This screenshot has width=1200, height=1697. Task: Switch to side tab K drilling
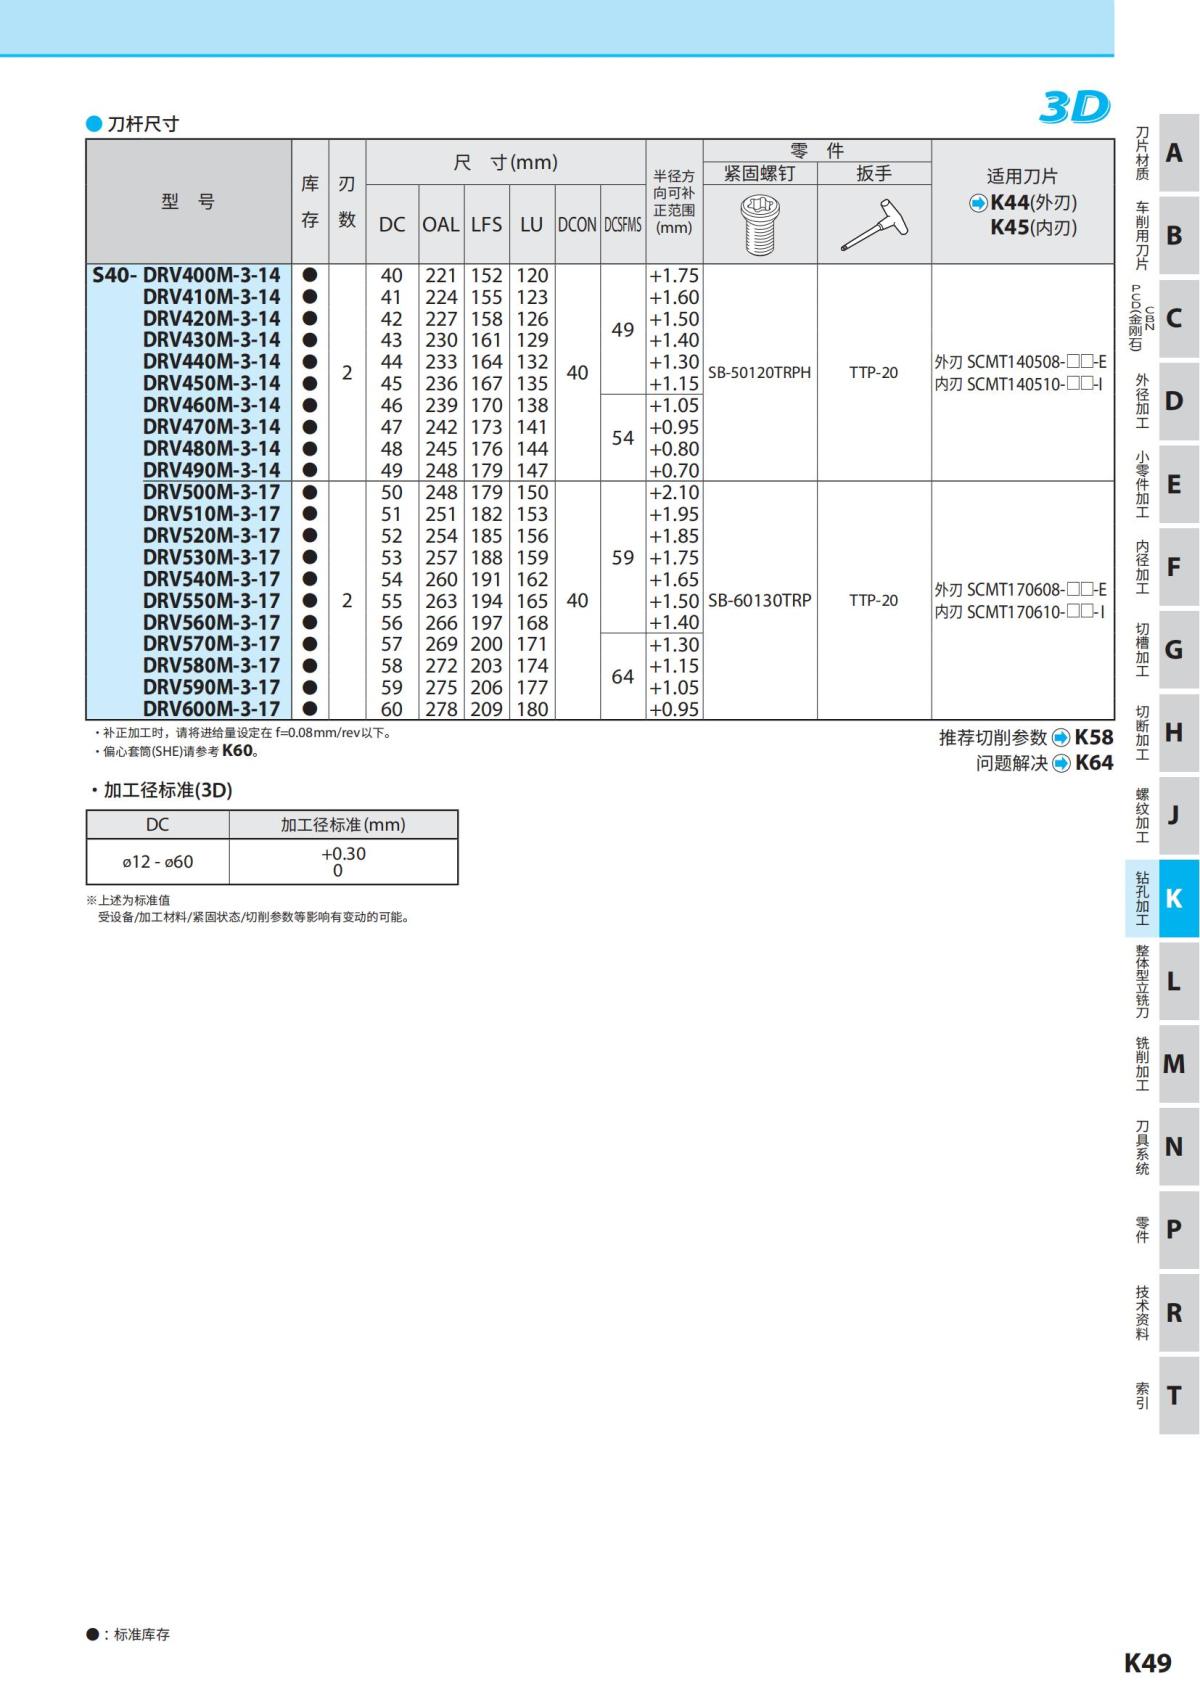click(1163, 898)
